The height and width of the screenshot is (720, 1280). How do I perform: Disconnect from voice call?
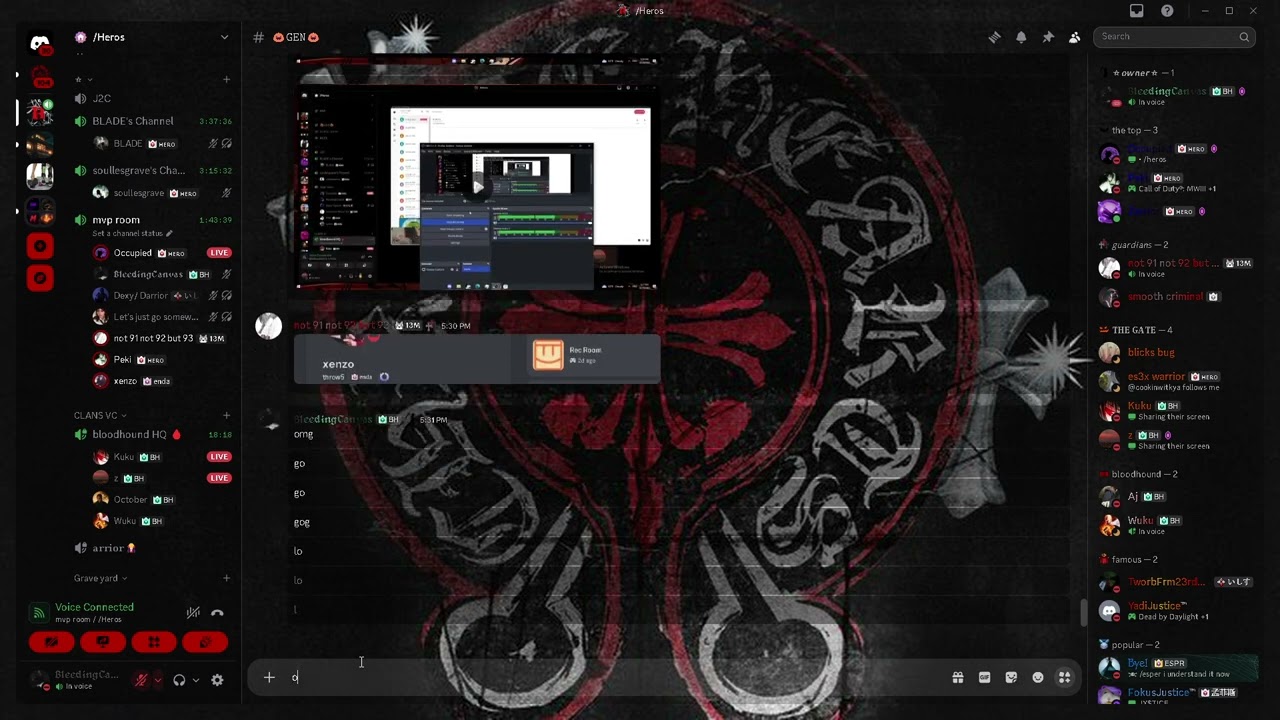217,612
